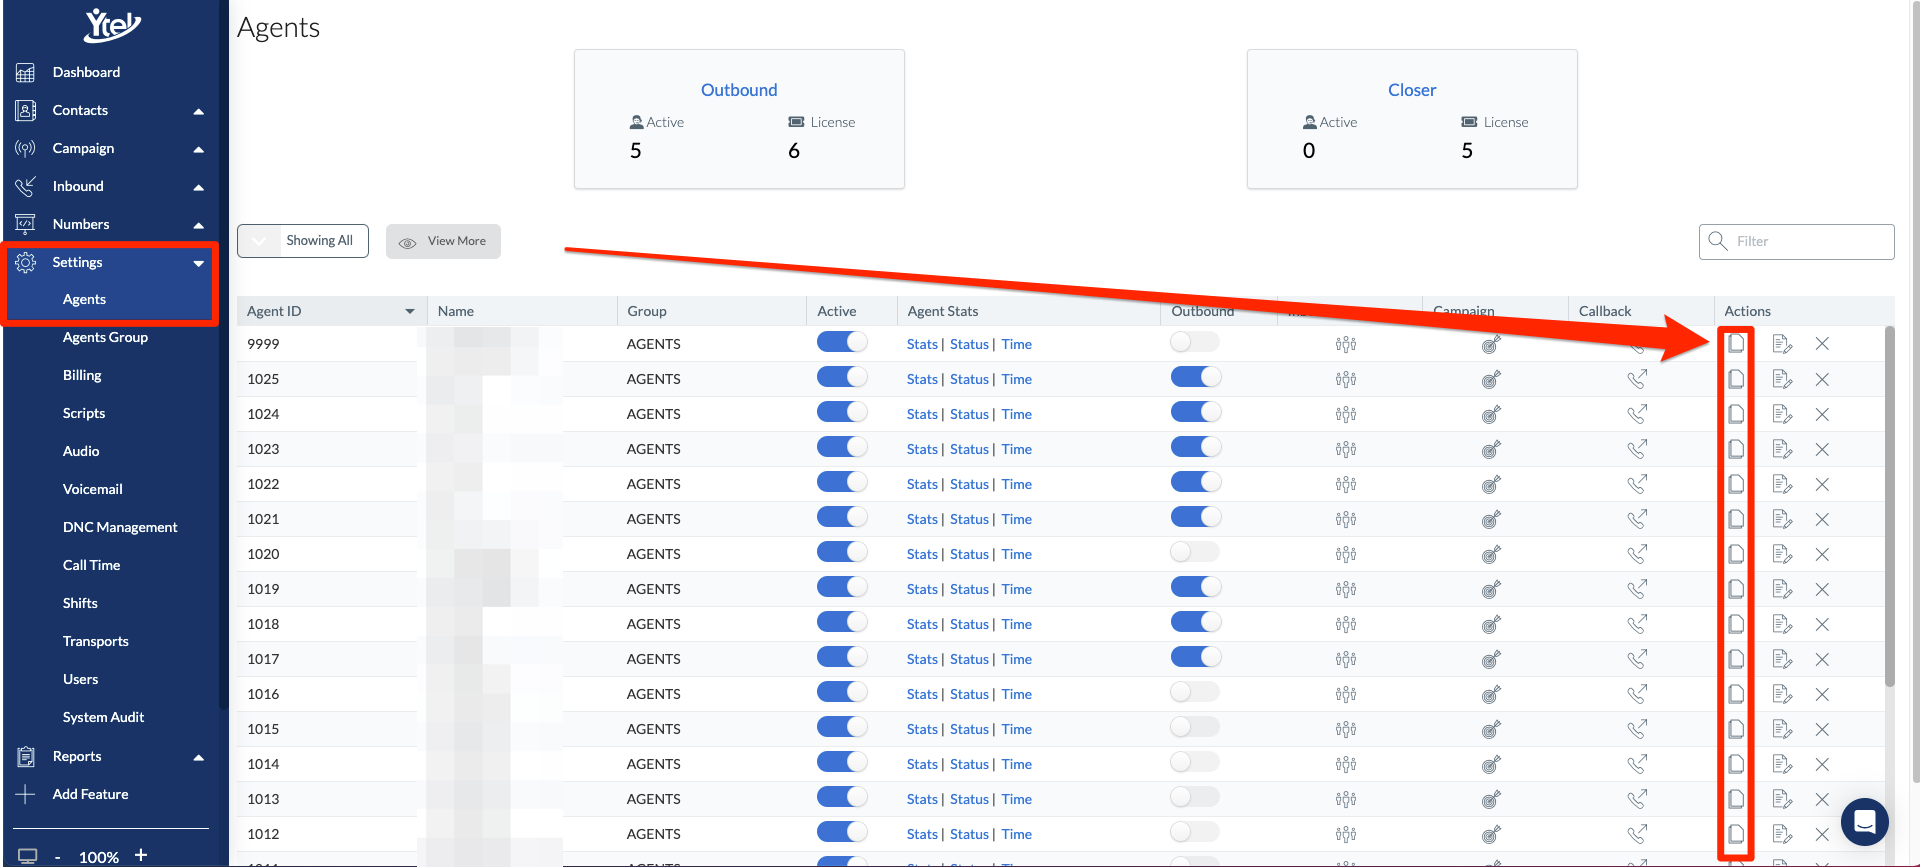Screen dimensions: 1920x867
Task: Delete agent 1024 with the X icon
Action: (1822, 414)
